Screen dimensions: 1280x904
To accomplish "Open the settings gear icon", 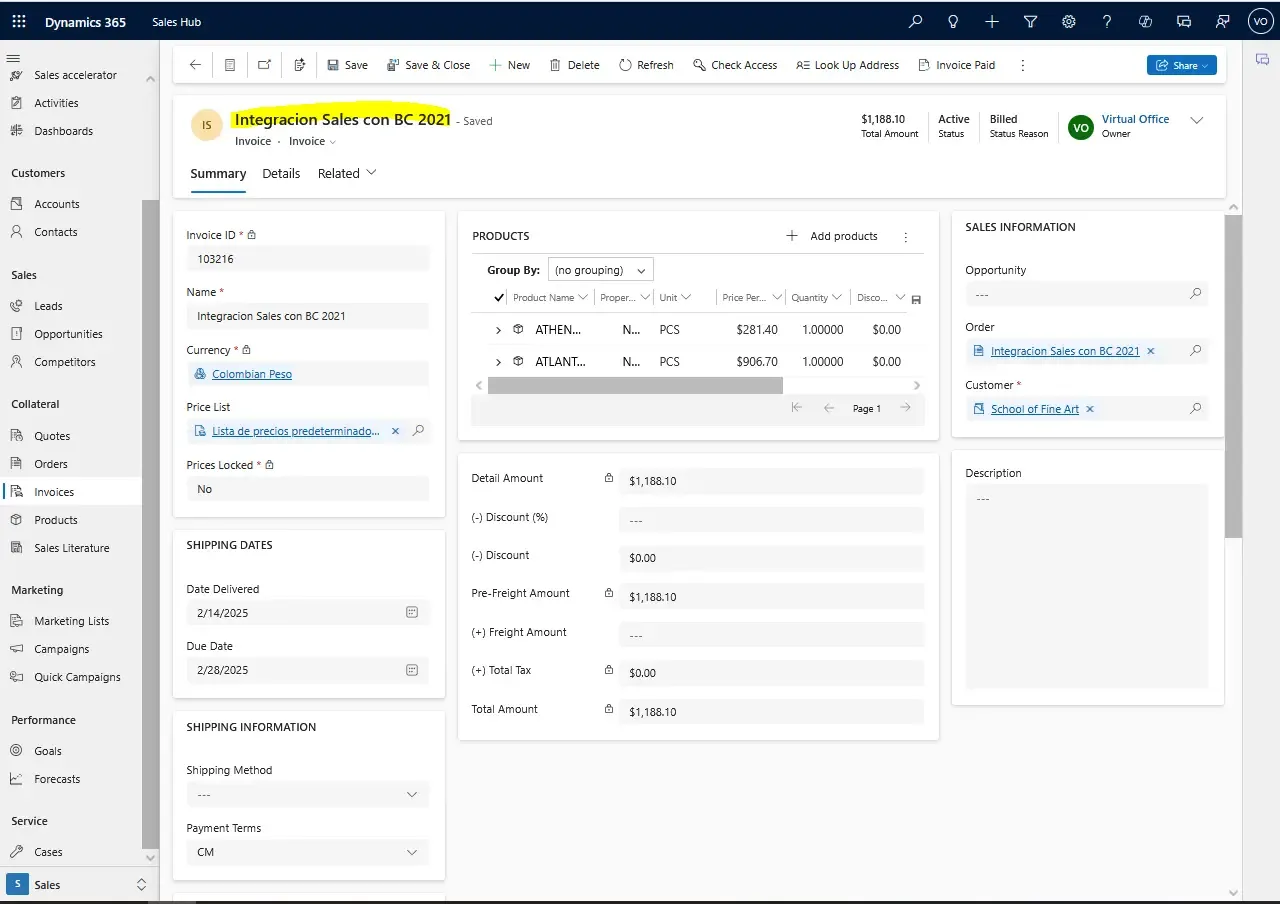I will point(1069,21).
